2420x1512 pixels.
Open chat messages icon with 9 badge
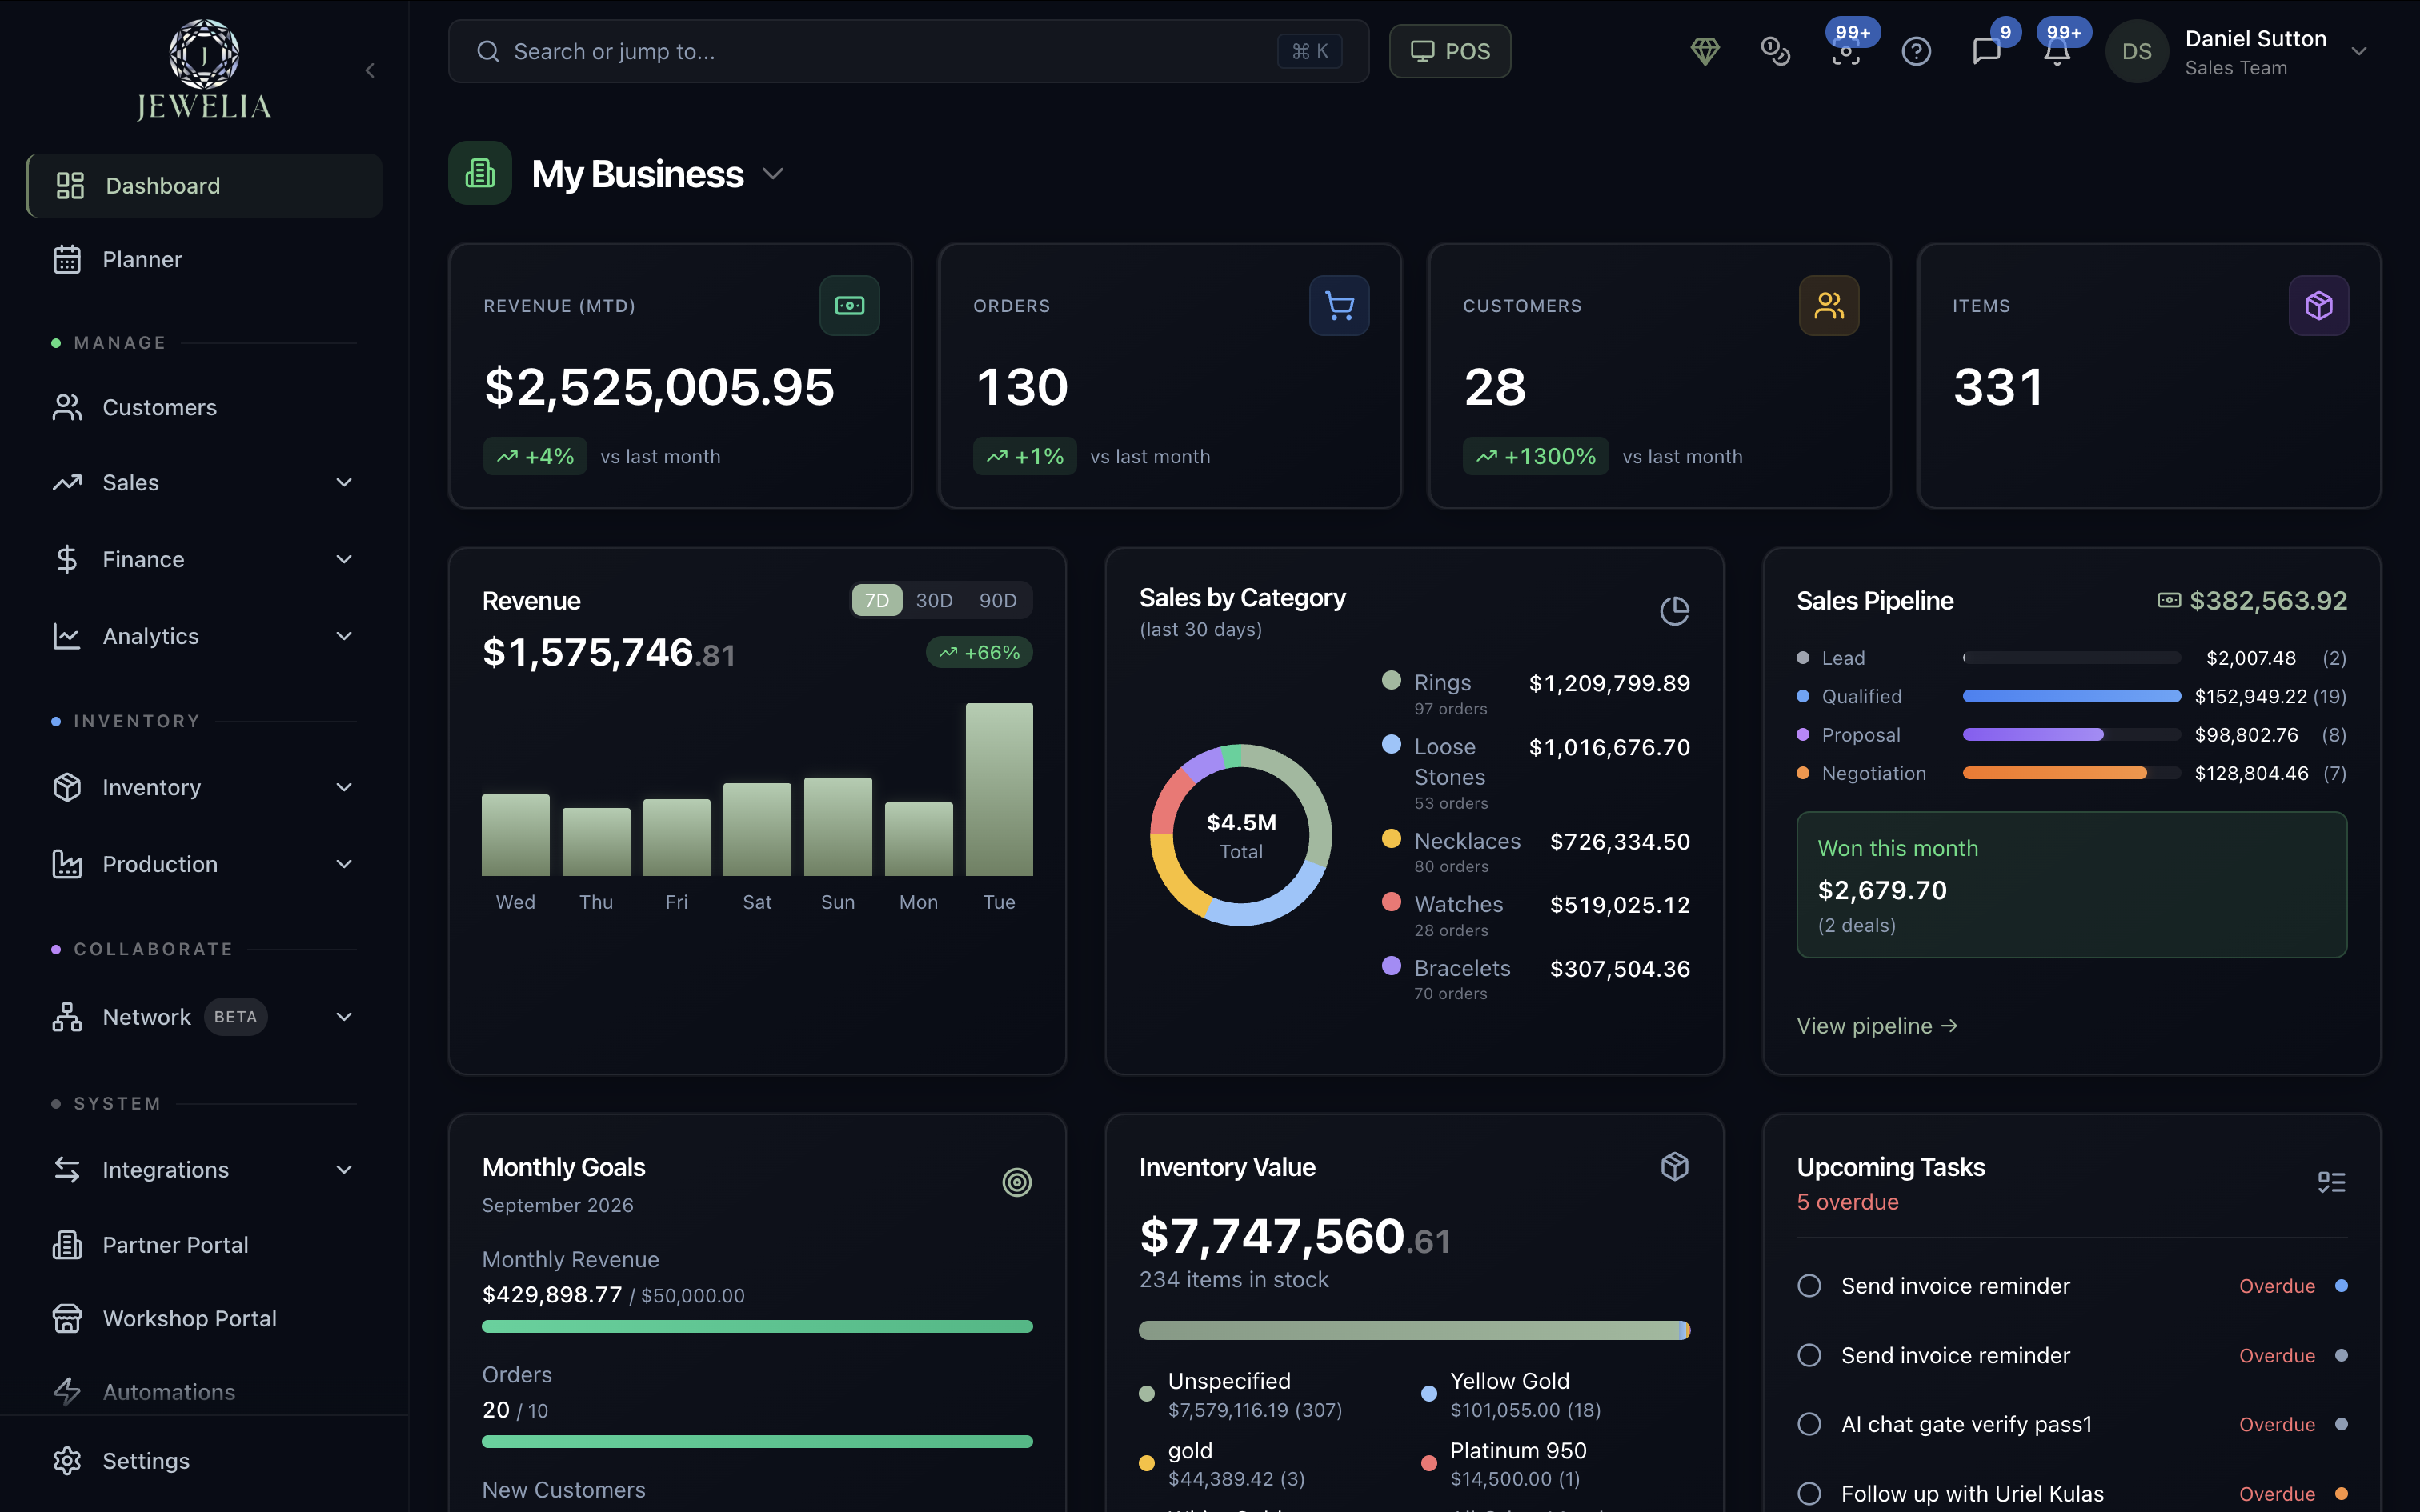point(1986,51)
